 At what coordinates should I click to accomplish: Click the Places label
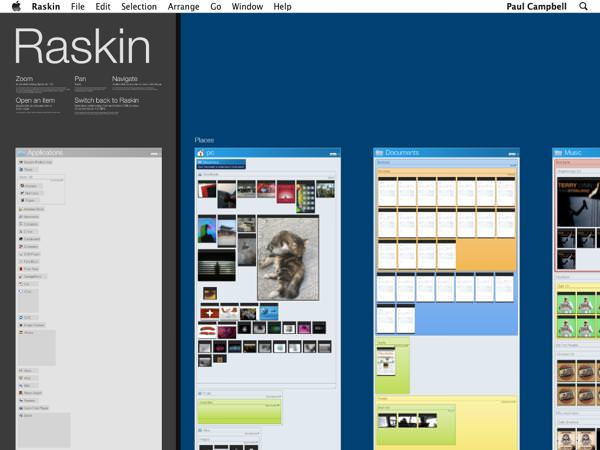click(x=204, y=140)
